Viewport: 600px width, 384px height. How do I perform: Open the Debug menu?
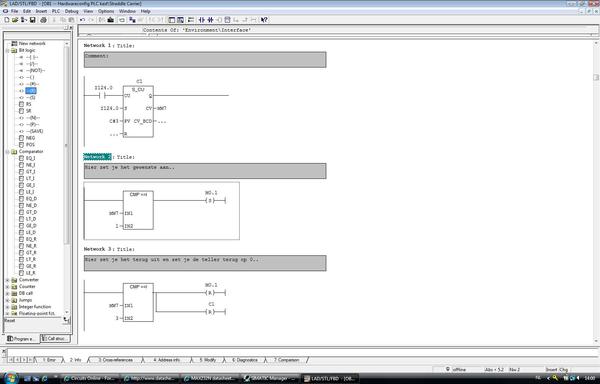click(71, 11)
